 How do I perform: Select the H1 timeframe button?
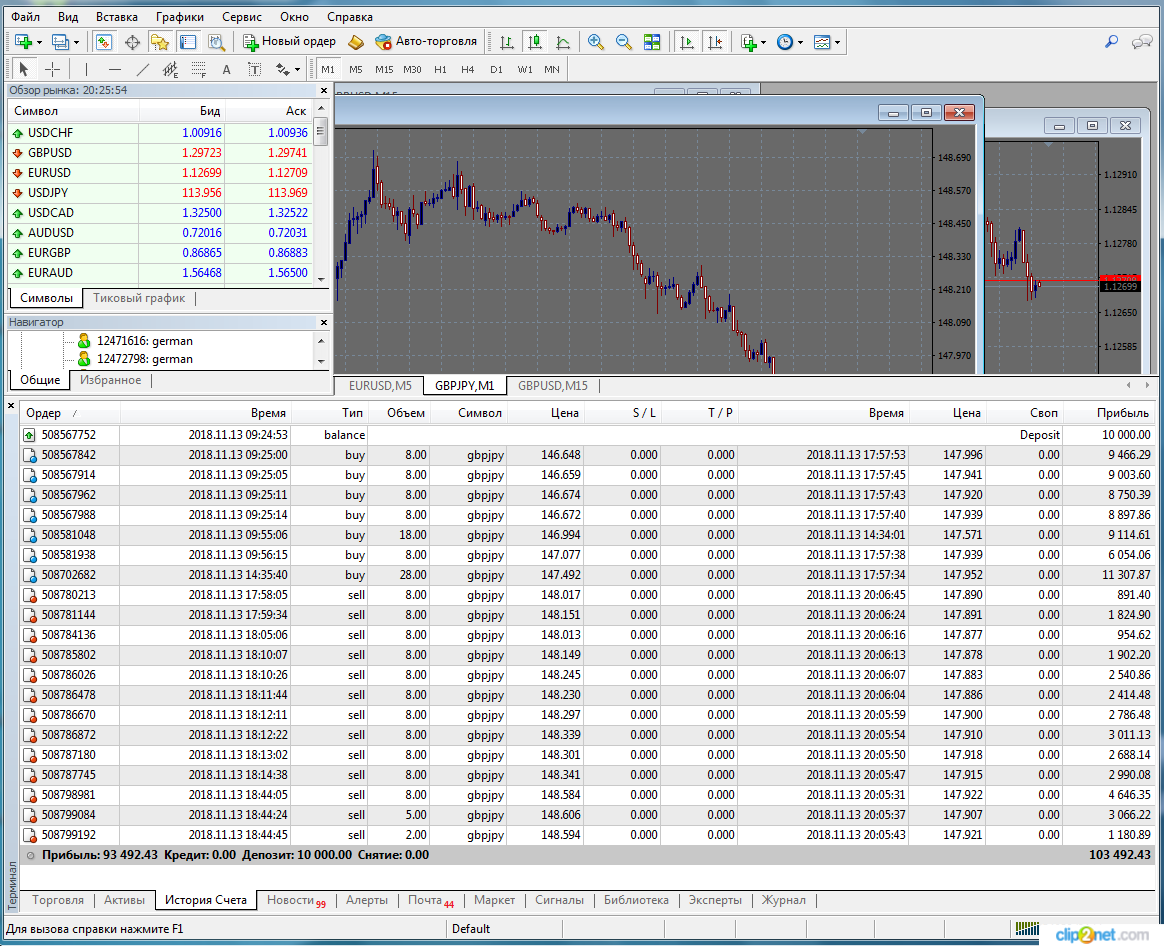tap(440, 69)
